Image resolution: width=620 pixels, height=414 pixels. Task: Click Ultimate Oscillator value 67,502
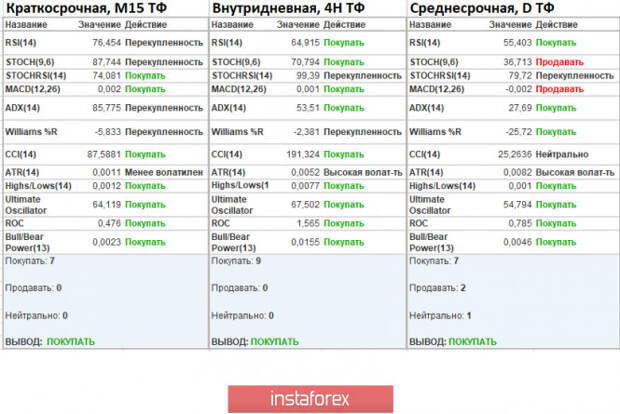point(305,205)
